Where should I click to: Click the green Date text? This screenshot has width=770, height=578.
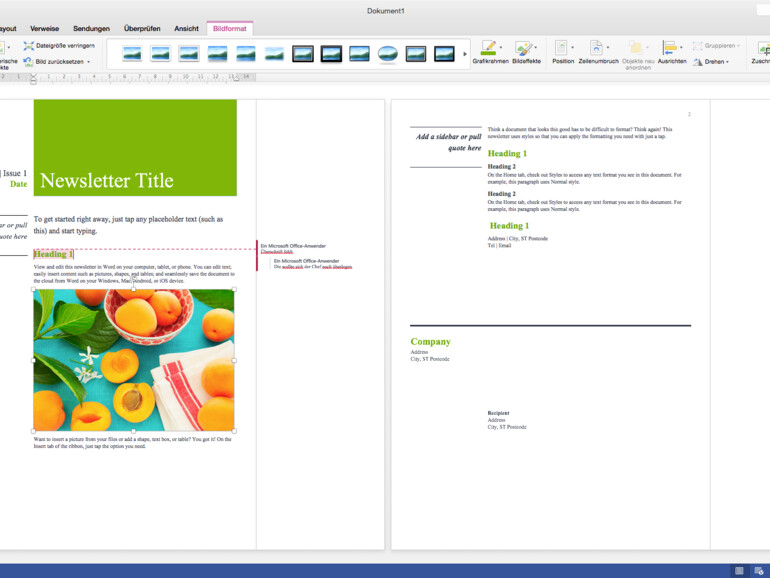[x=19, y=184]
